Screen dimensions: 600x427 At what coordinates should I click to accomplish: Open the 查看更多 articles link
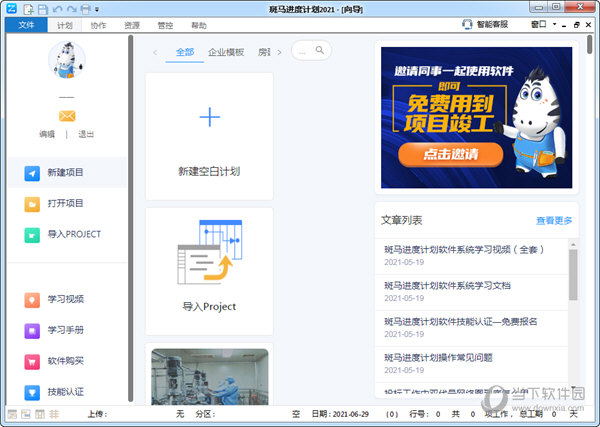click(553, 220)
